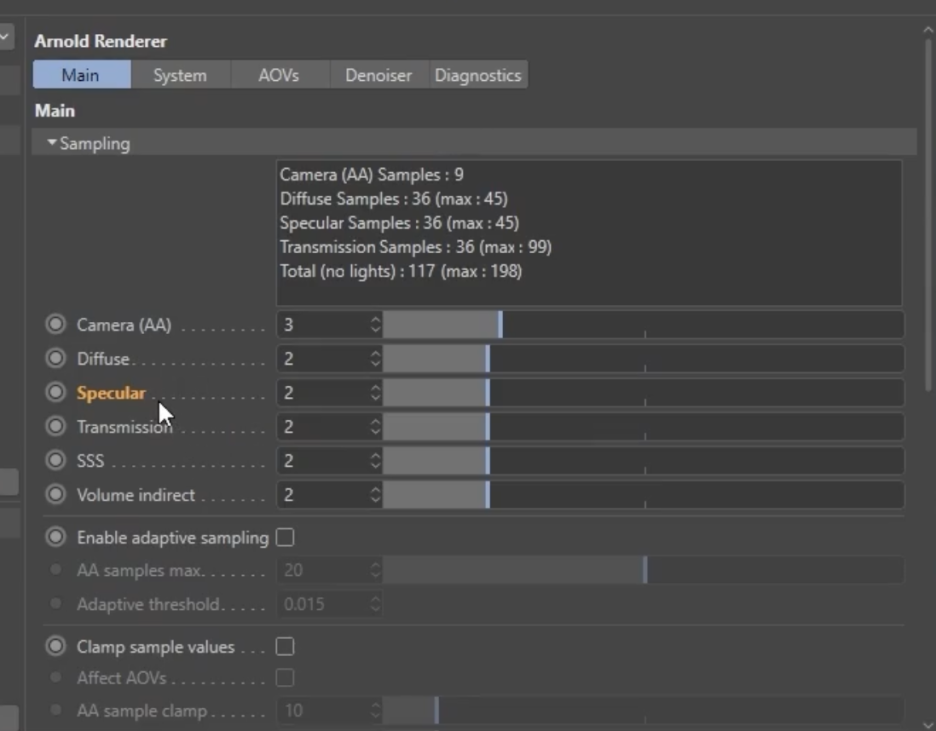This screenshot has width=936, height=731.
Task: Click Clamp sample values animation dot
Action: tap(56, 646)
